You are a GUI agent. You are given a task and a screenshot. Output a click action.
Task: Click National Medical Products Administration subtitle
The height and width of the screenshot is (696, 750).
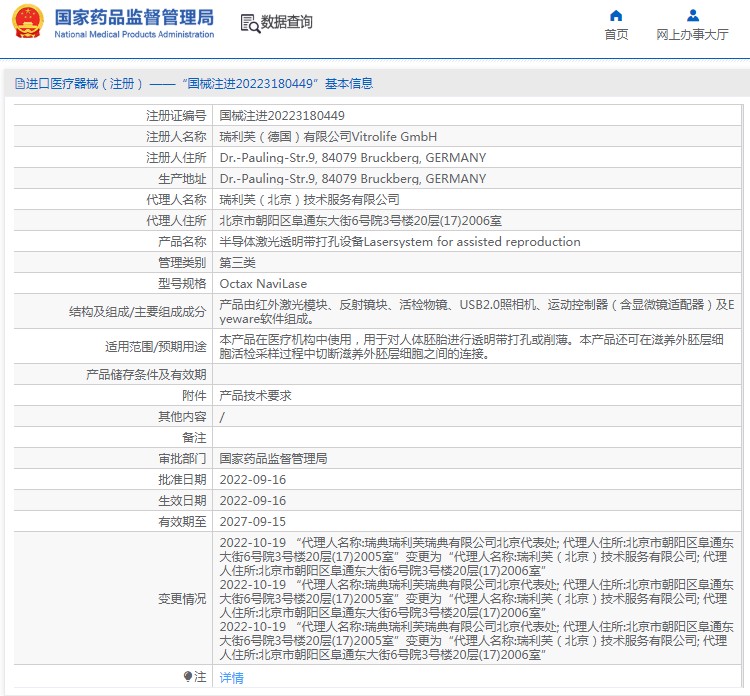click(x=134, y=34)
